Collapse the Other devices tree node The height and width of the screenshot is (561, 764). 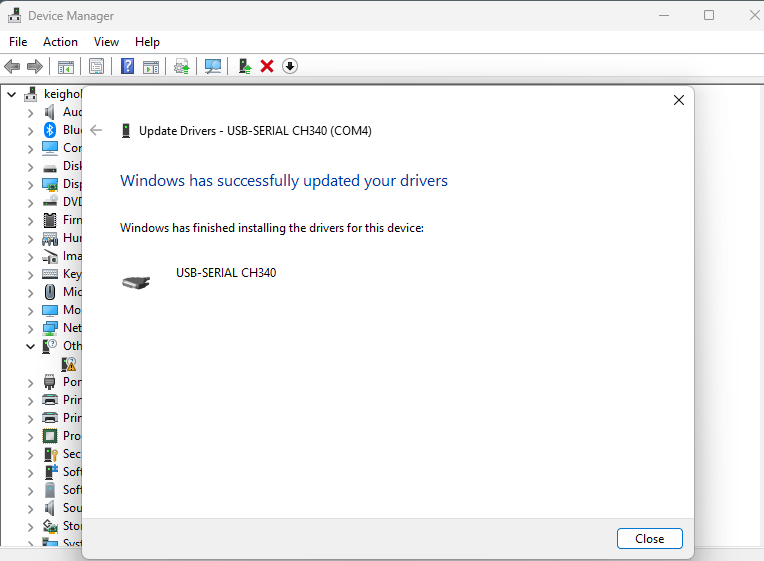pos(30,346)
